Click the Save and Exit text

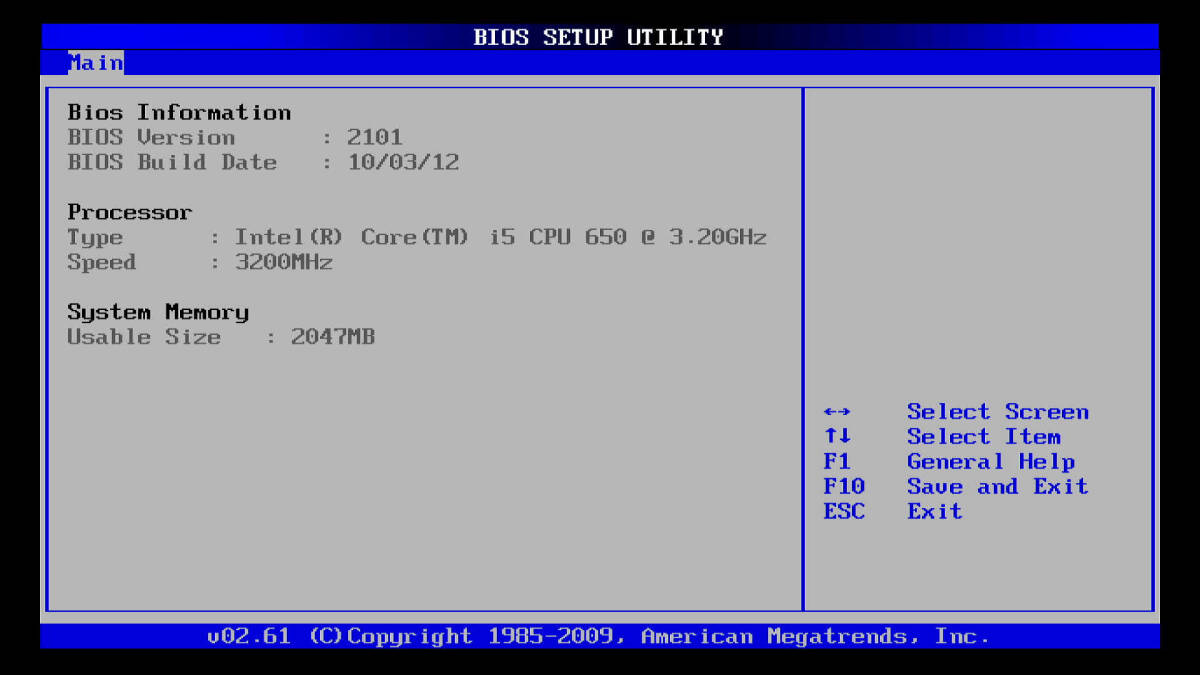[x=998, y=487]
